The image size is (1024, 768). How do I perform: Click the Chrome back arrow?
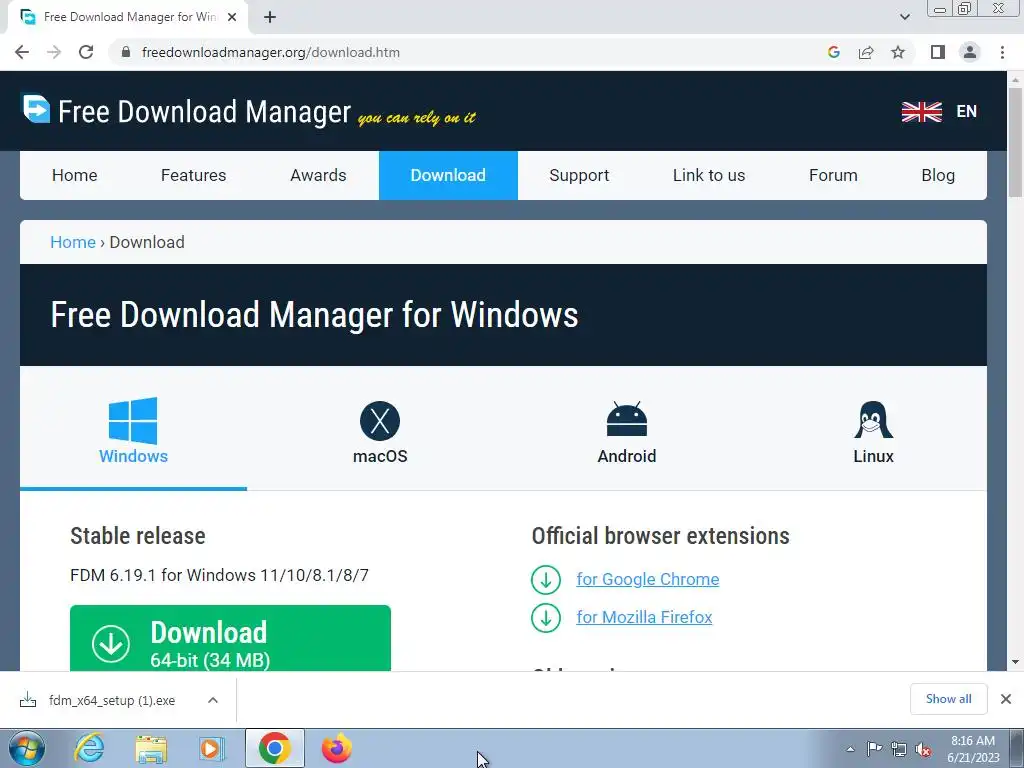pyautogui.click(x=22, y=52)
